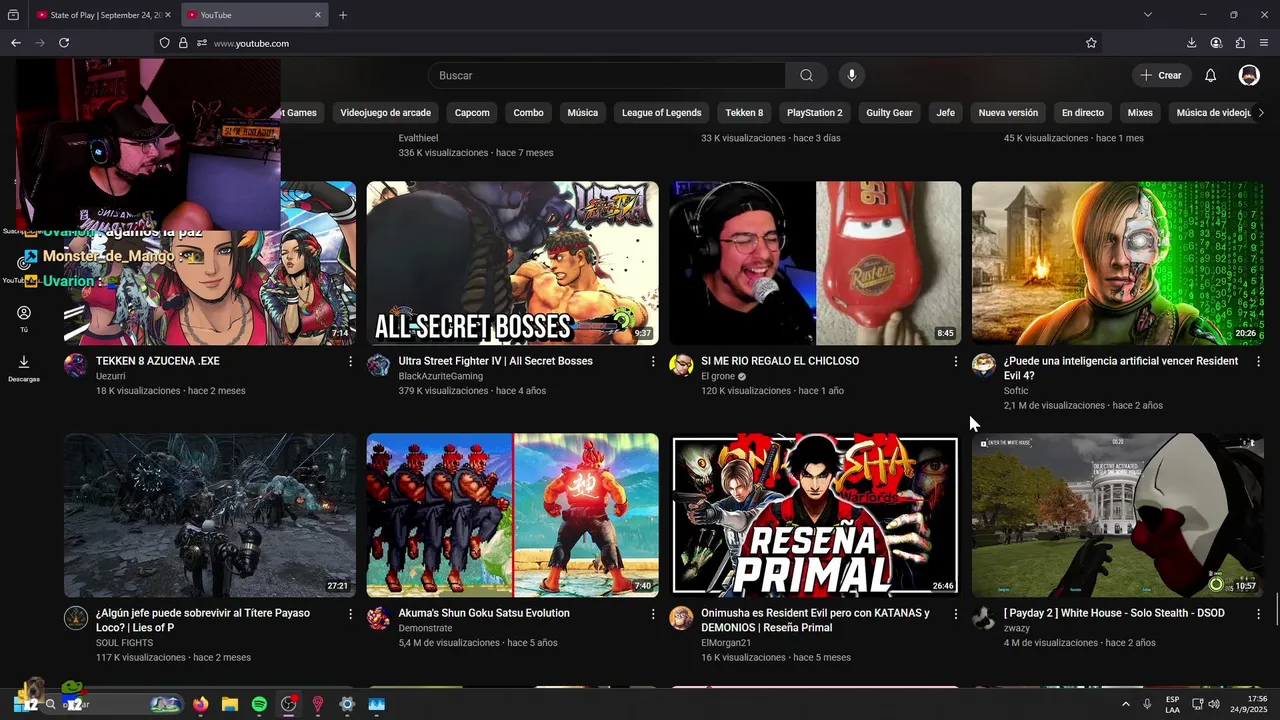Open options for SI ME RIO REGALO video

955,361
